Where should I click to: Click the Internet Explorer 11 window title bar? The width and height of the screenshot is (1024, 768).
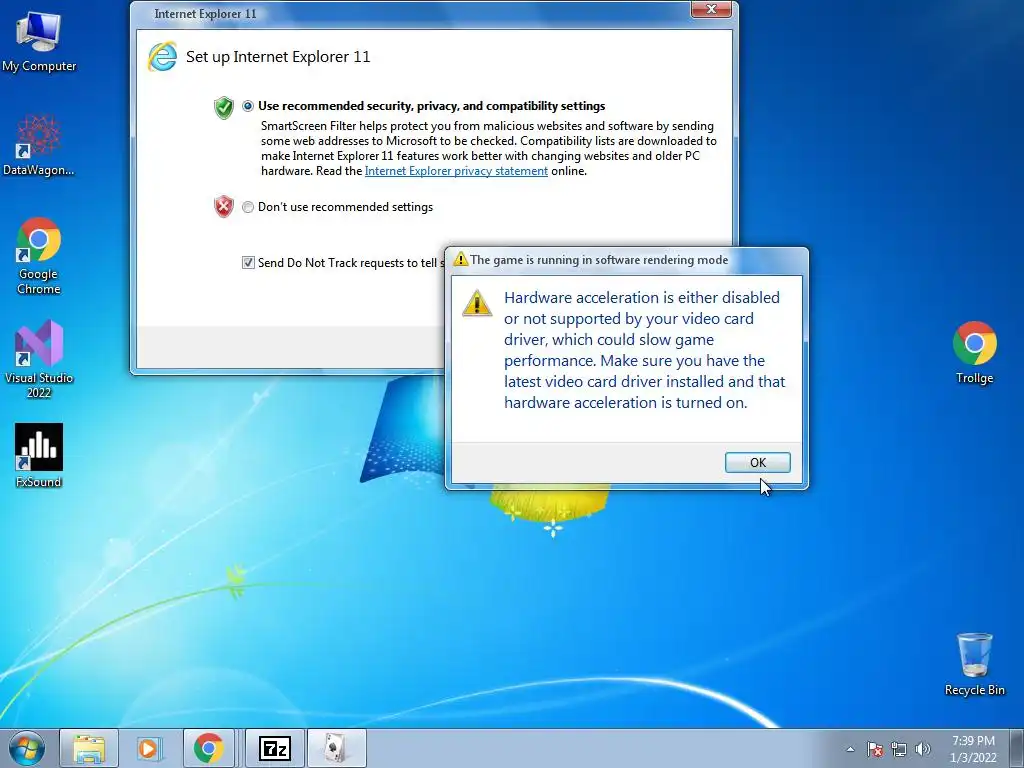(411, 14)
